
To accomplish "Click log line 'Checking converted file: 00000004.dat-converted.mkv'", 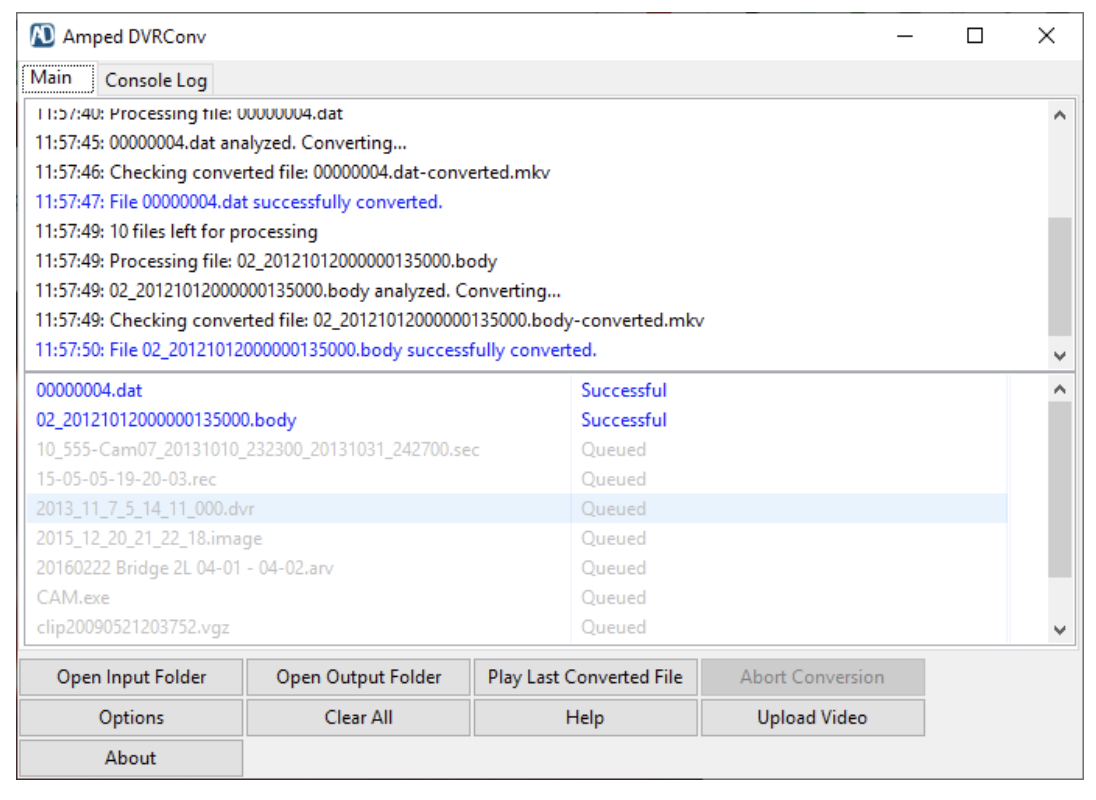I will coord(292,173).
